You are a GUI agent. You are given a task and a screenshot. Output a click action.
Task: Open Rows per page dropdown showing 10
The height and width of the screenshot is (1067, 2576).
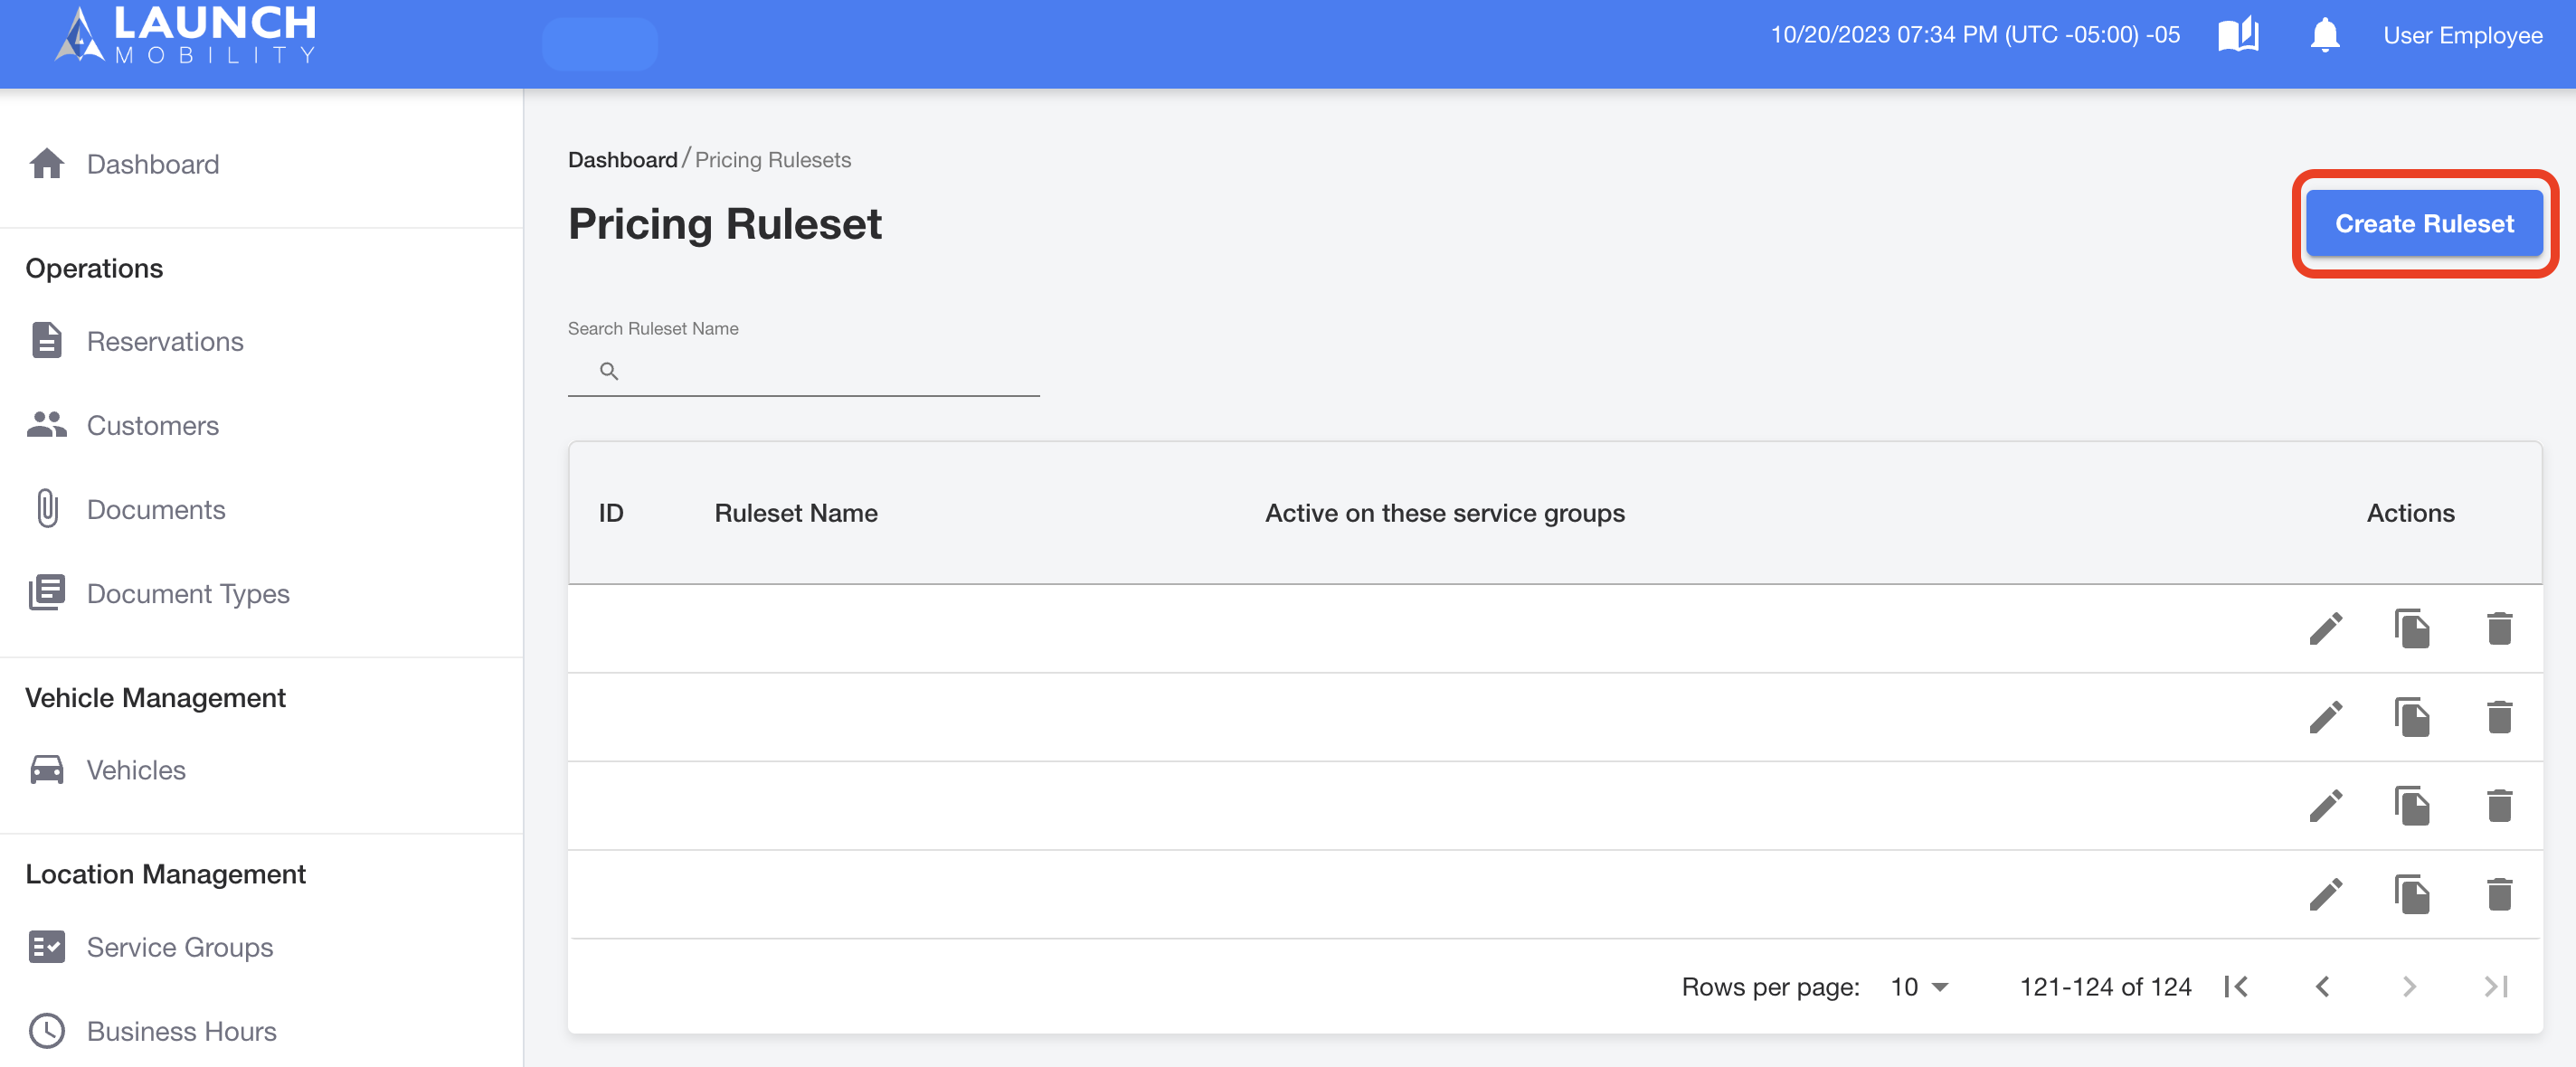[1919, 986]
